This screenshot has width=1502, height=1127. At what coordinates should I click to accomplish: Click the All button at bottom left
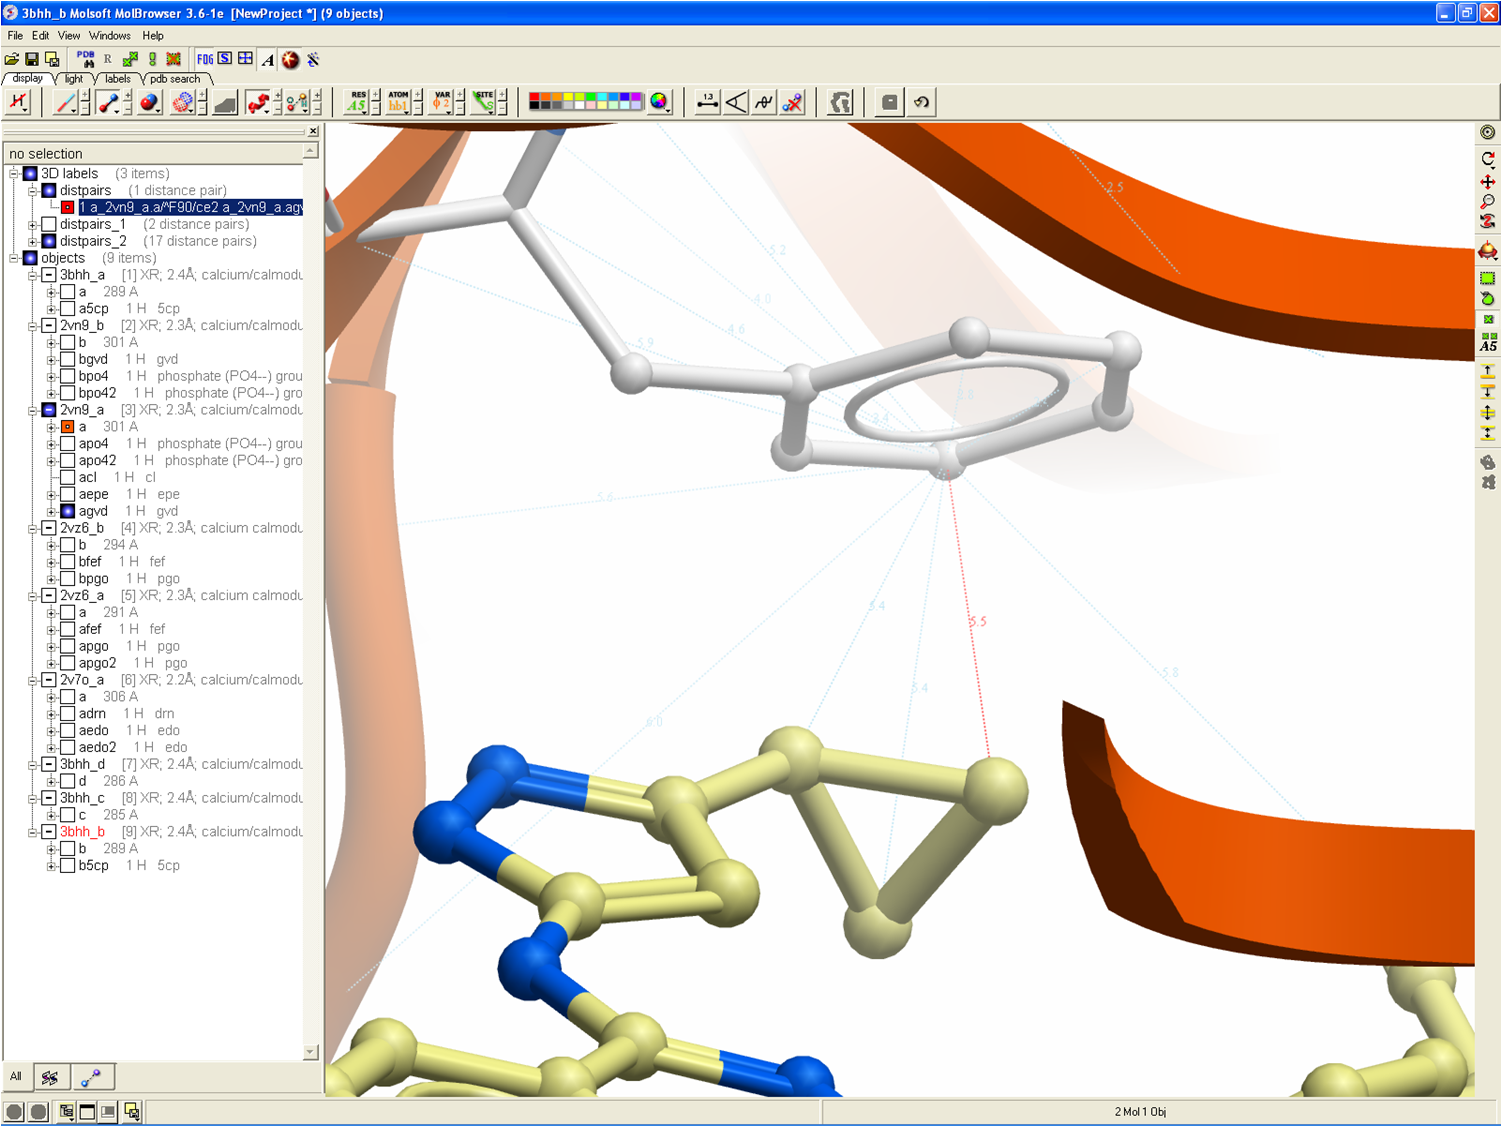pos(16,1077)
